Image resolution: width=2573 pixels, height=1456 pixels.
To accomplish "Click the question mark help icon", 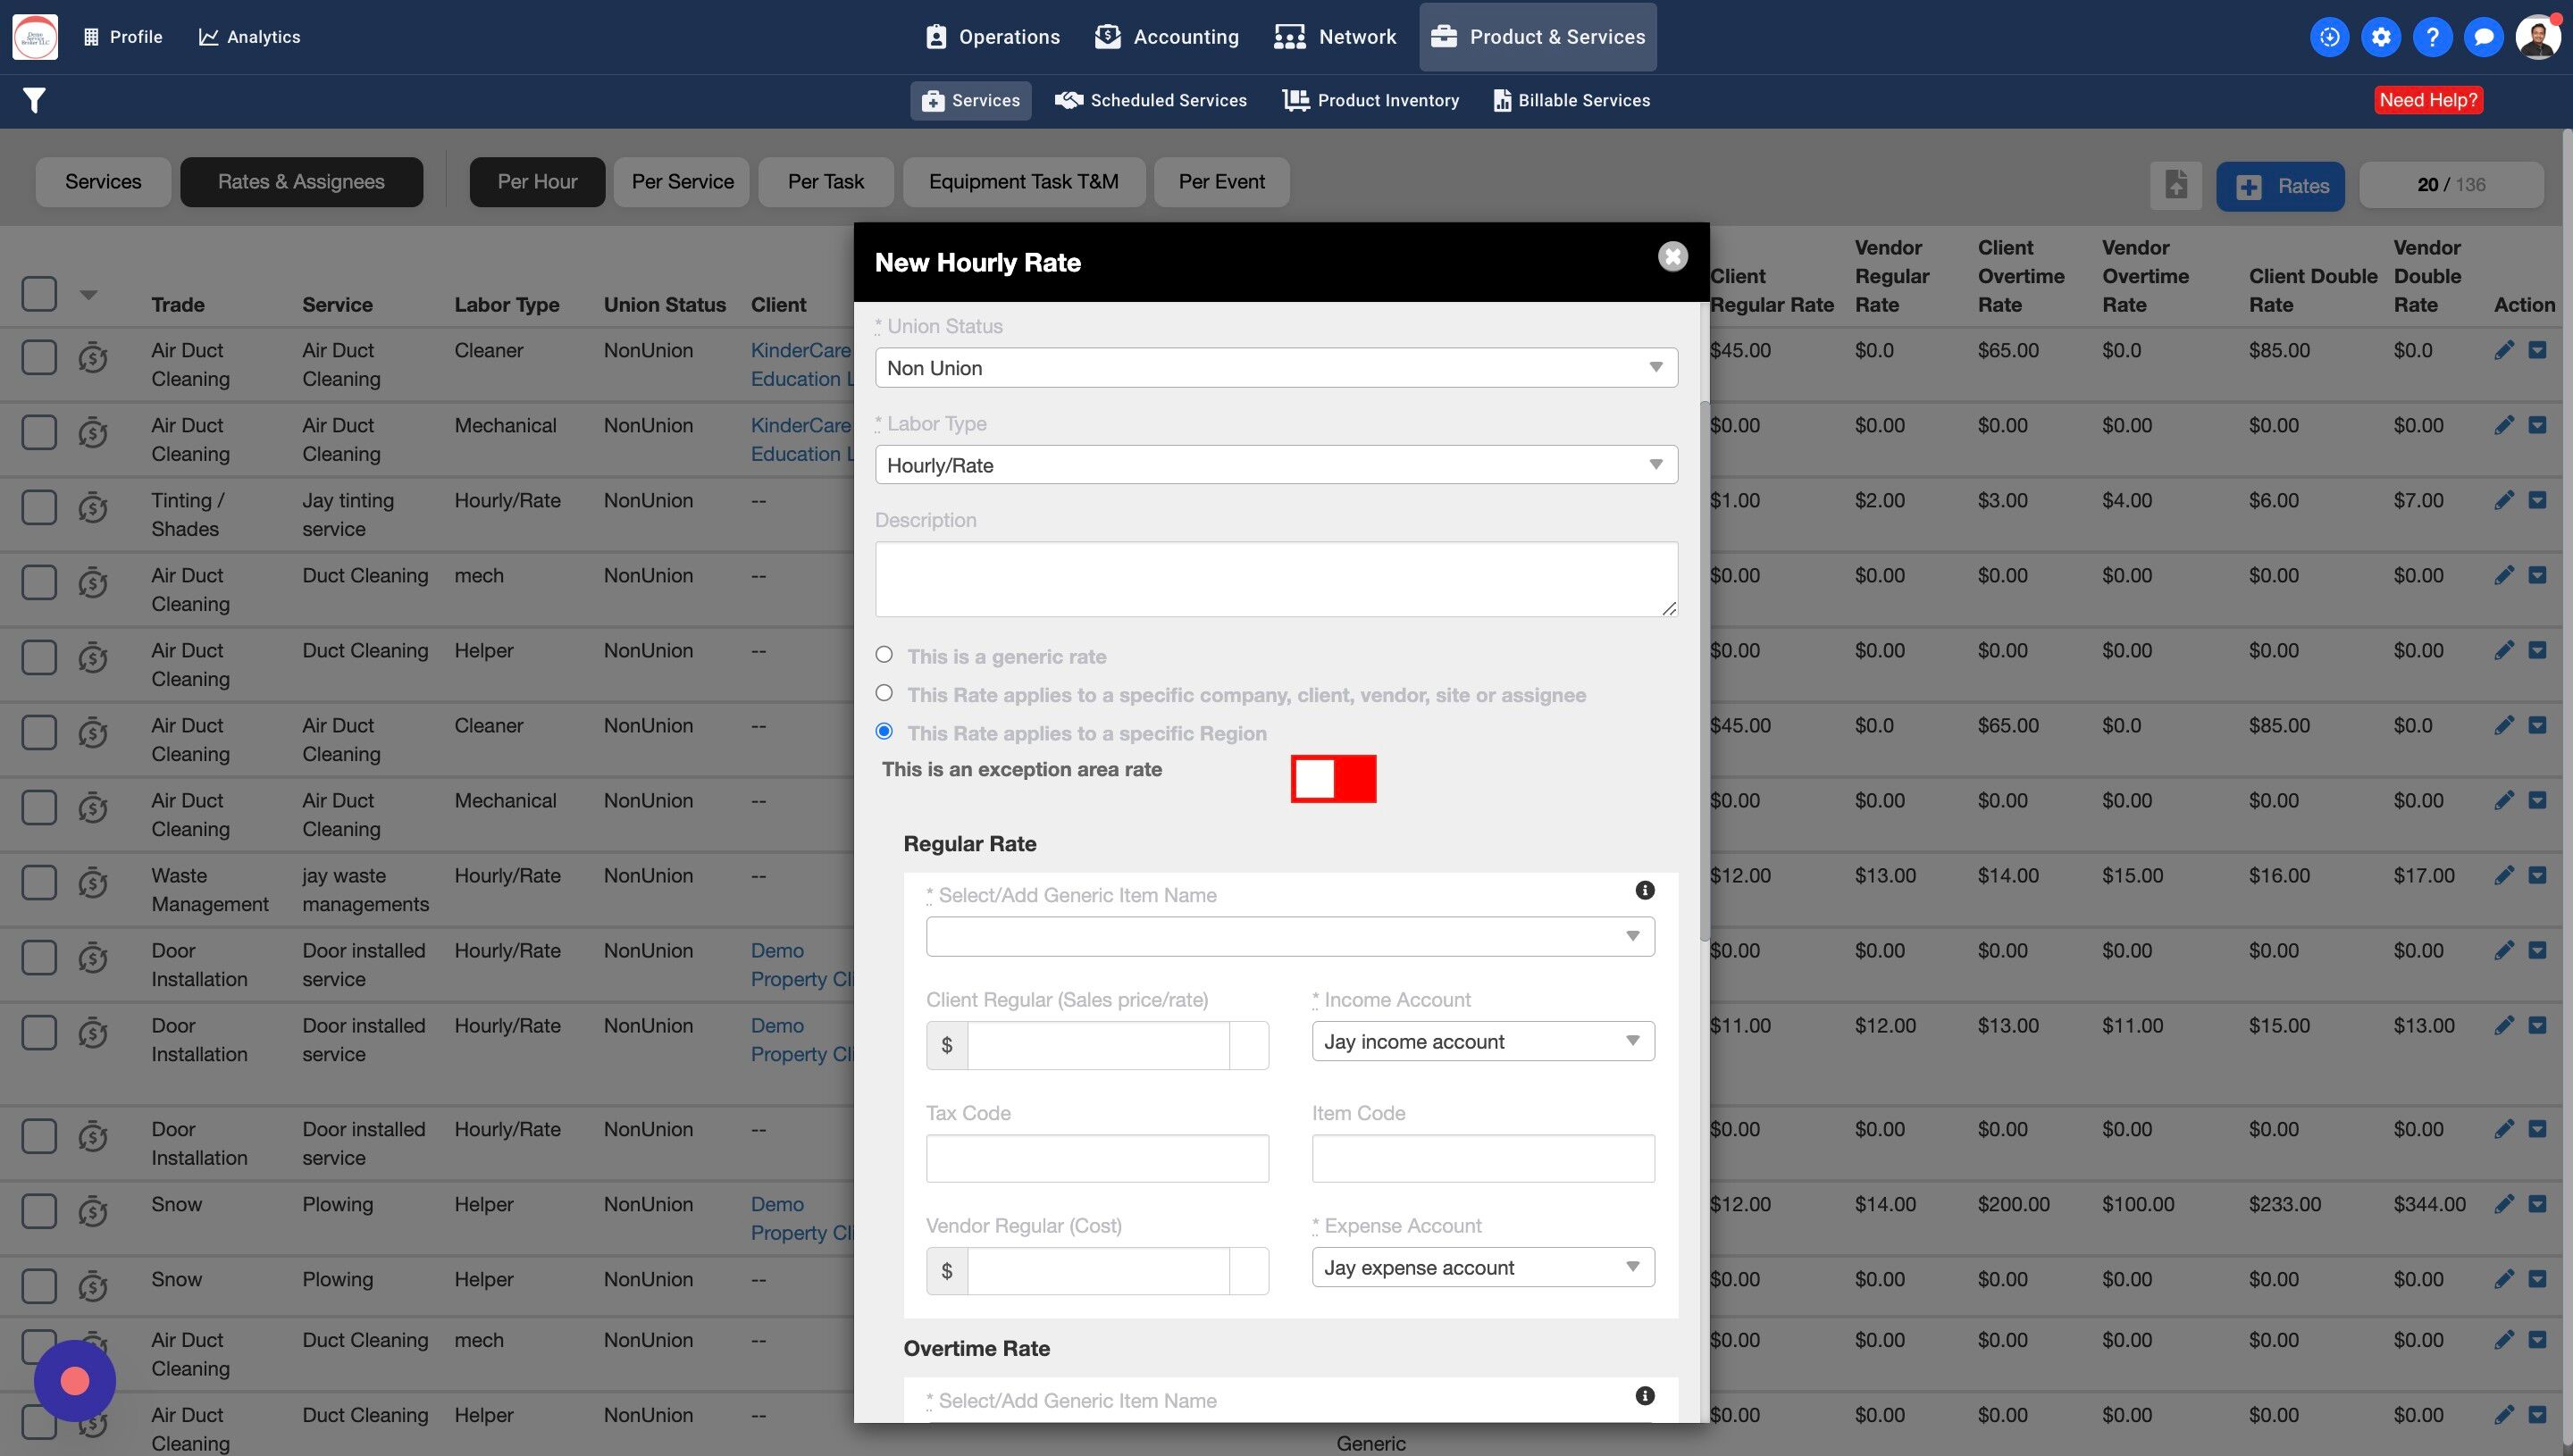I will pyautogui.click(x=2432, y=37).
